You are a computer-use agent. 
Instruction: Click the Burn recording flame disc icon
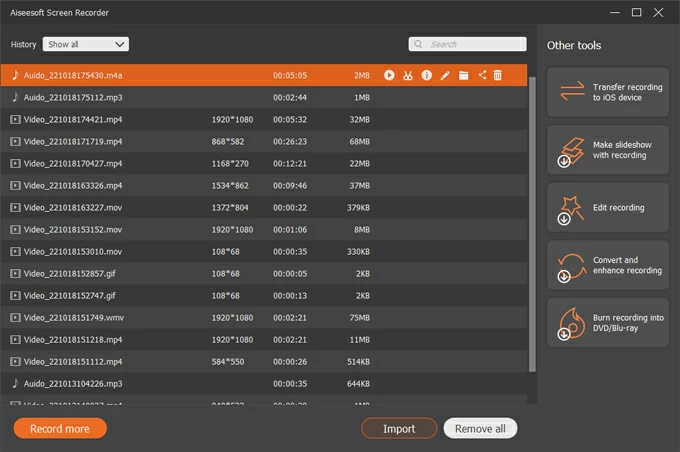(572, 323)
